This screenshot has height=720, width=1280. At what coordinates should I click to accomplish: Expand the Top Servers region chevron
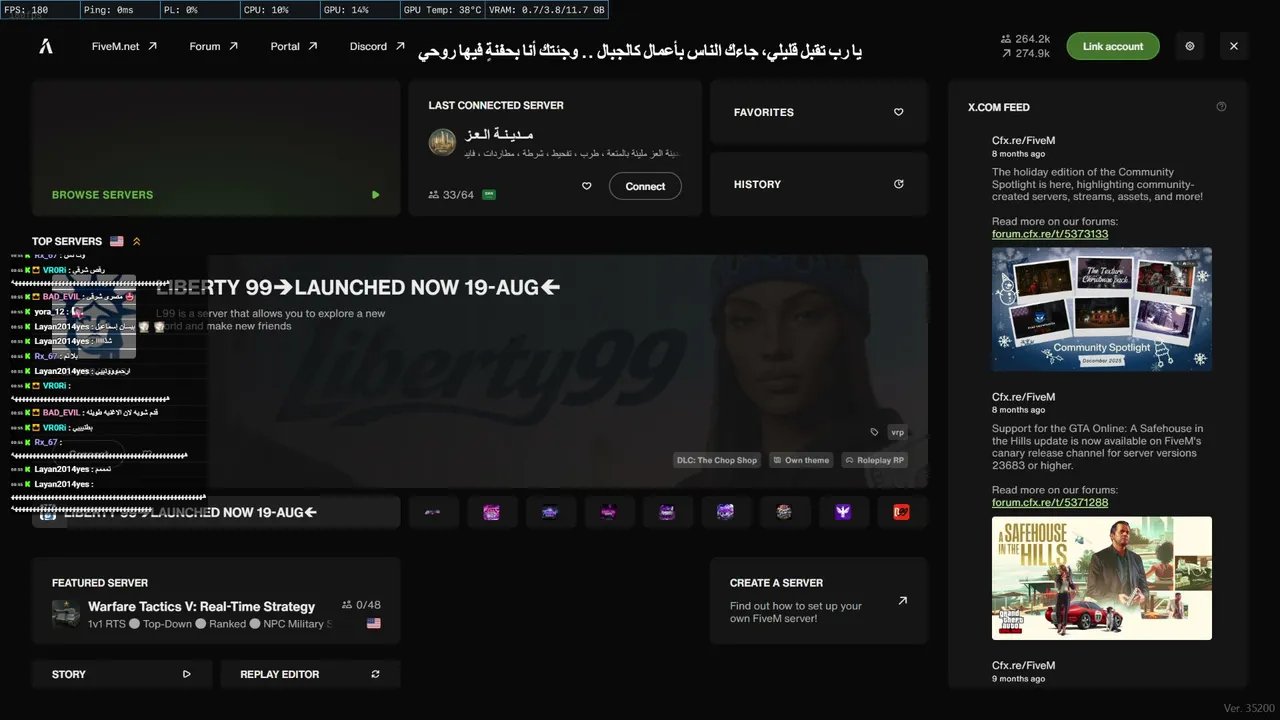137,241
